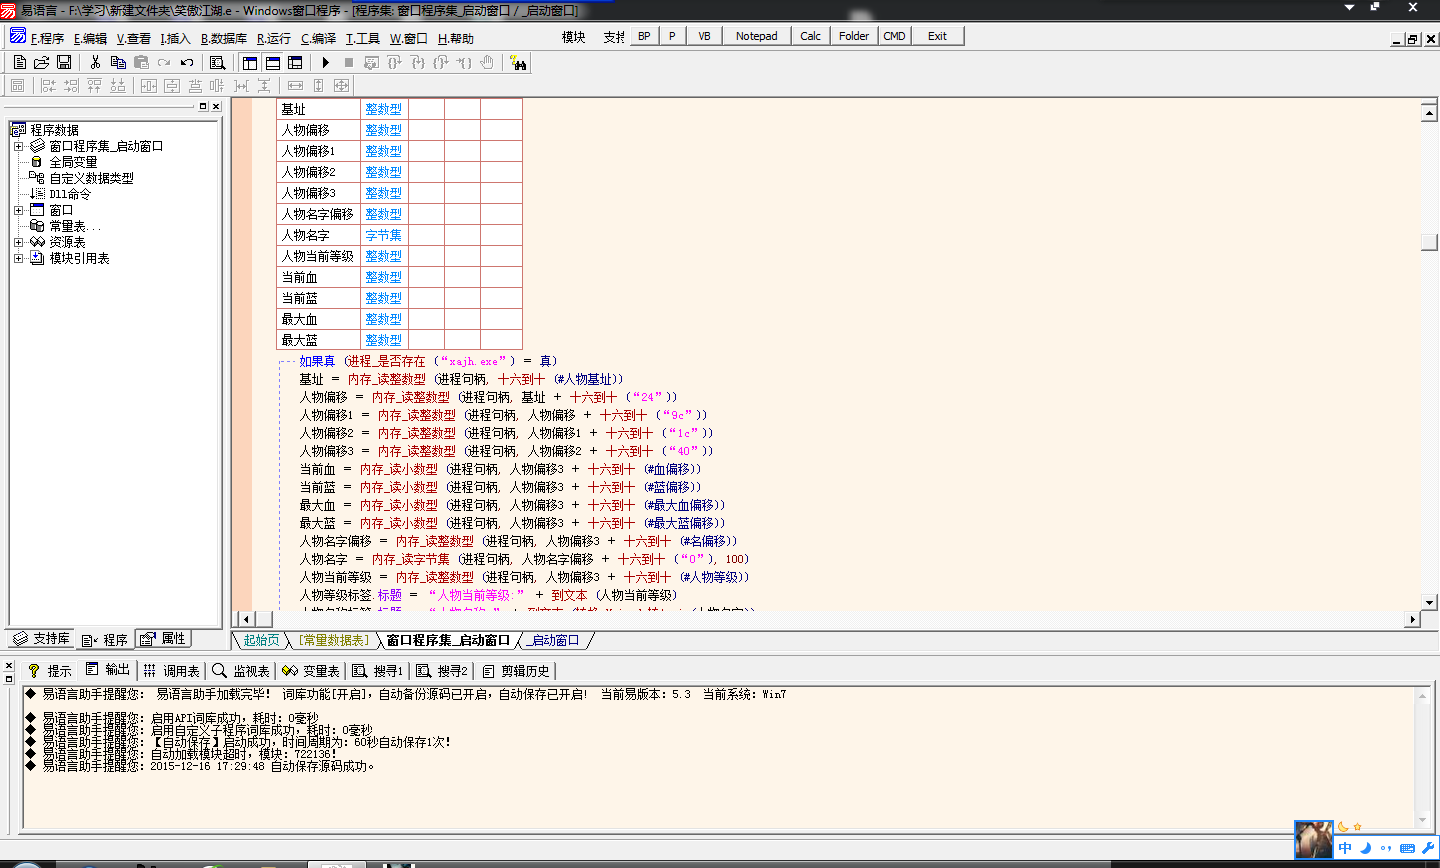
Task: Open the F.程序 menu
Action: (x=47, y=38)
